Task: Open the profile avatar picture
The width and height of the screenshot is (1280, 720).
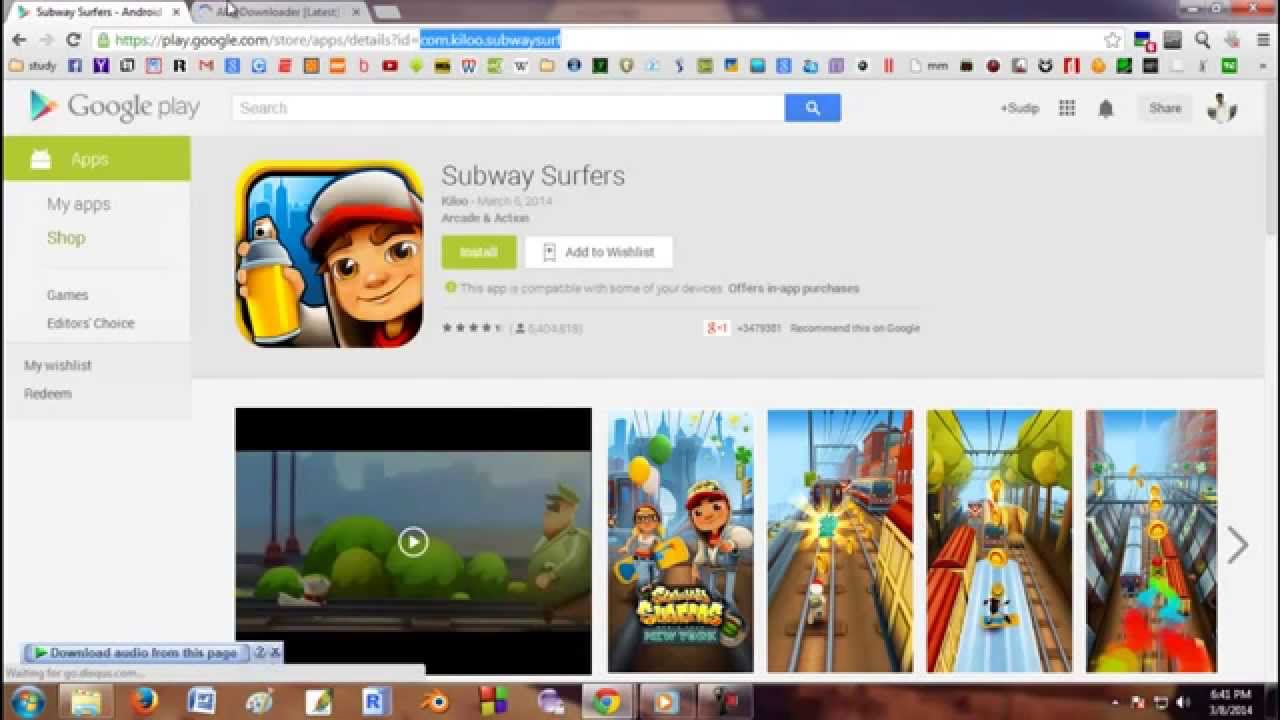Action: (1222, 108)
